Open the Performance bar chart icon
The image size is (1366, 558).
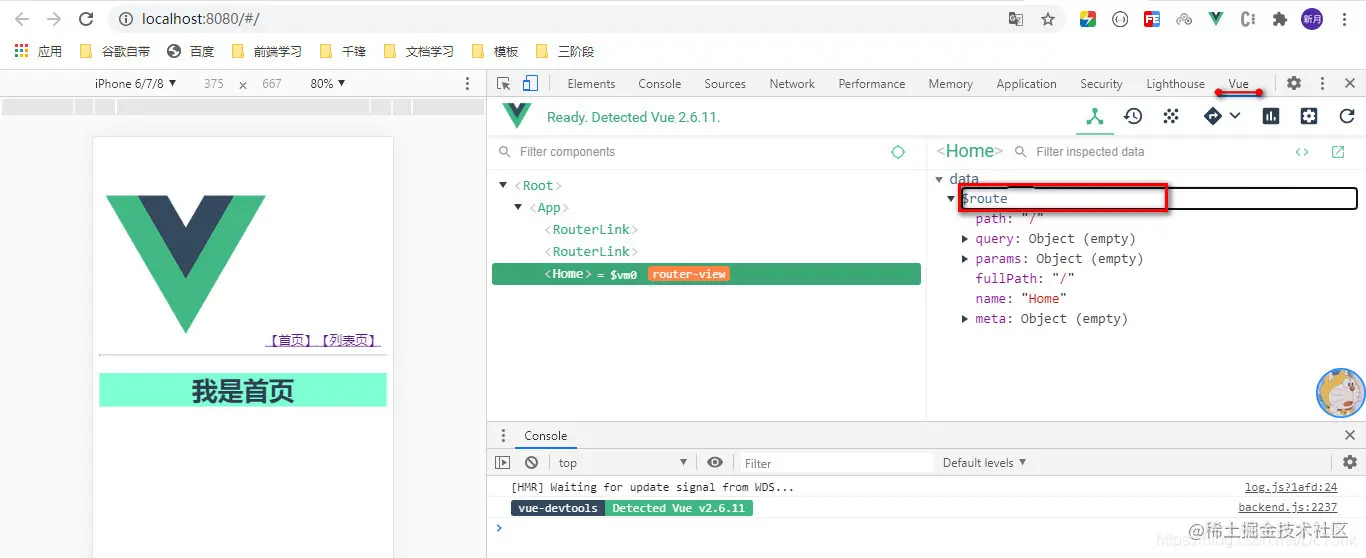(1271, 117)
